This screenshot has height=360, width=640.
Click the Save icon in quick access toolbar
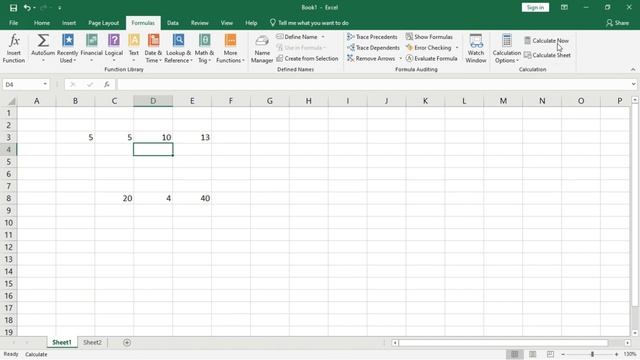click(x=13, y=8)
